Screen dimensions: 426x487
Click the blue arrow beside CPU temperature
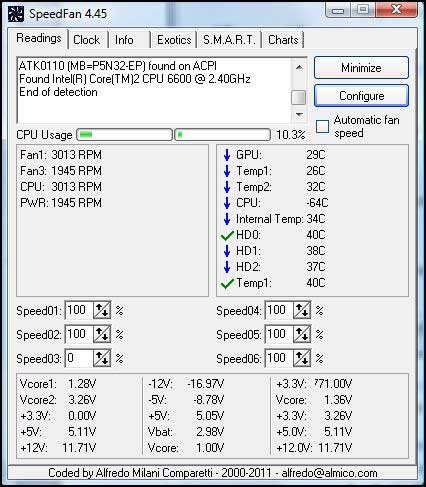click(227, 203)
